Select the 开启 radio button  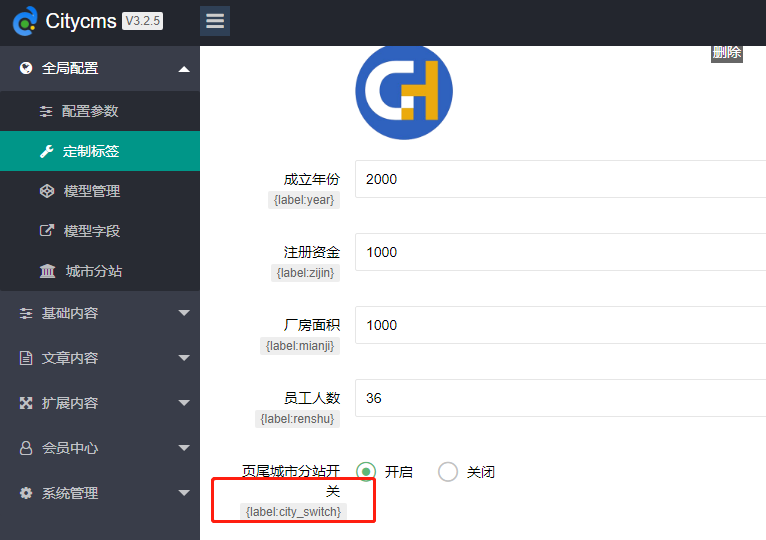(366, 472)
